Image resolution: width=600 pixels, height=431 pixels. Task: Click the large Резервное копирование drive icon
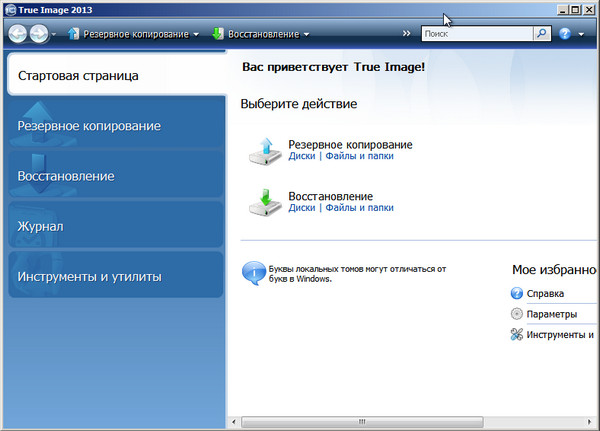pyautogui.click(x=265, y=152)
